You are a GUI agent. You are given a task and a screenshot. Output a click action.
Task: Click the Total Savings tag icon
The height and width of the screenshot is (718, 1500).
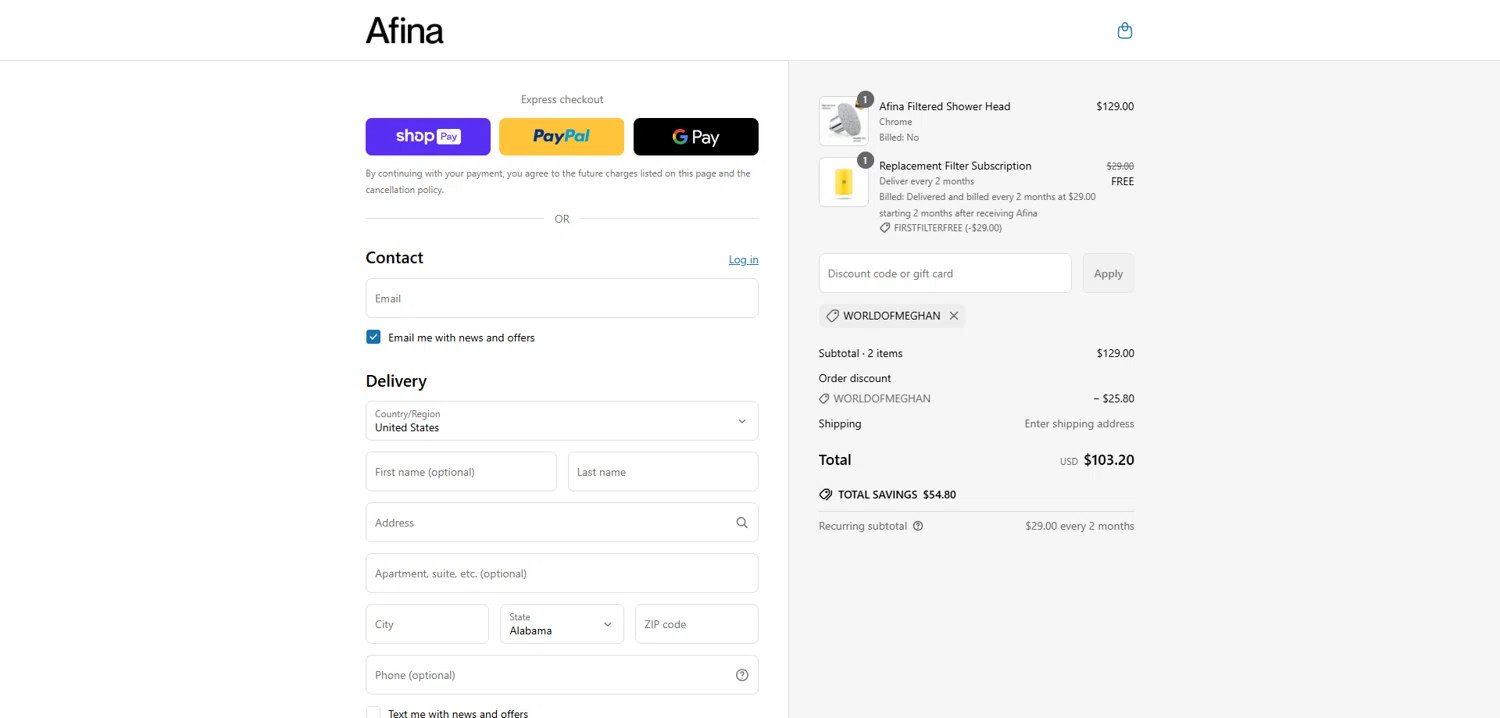click(x=826, y=494)
